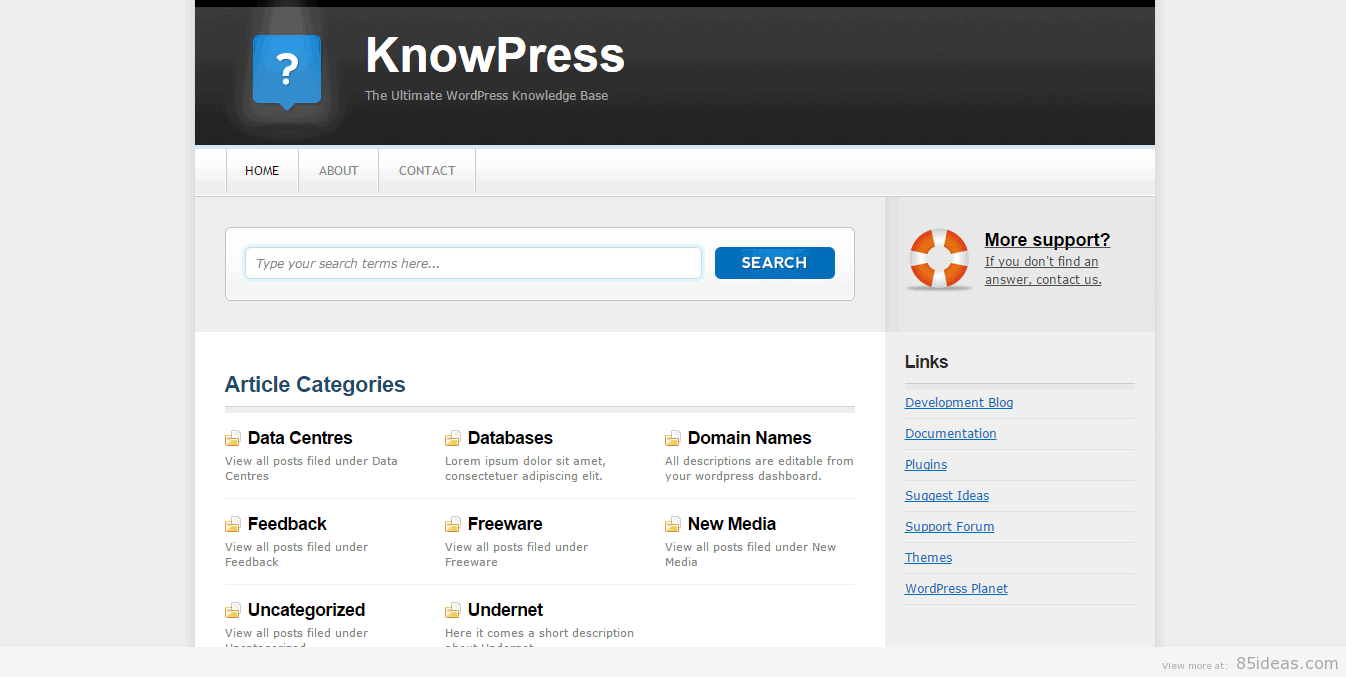
Task: Open the Feedback category
Action: pos(287,524)
